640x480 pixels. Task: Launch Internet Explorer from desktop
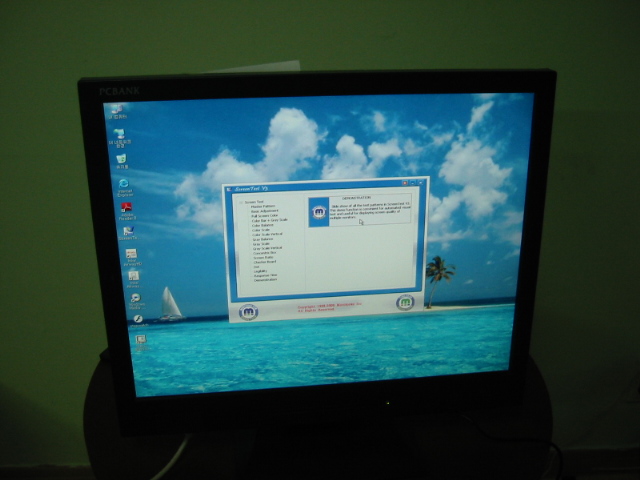click(x=124, y=183)
